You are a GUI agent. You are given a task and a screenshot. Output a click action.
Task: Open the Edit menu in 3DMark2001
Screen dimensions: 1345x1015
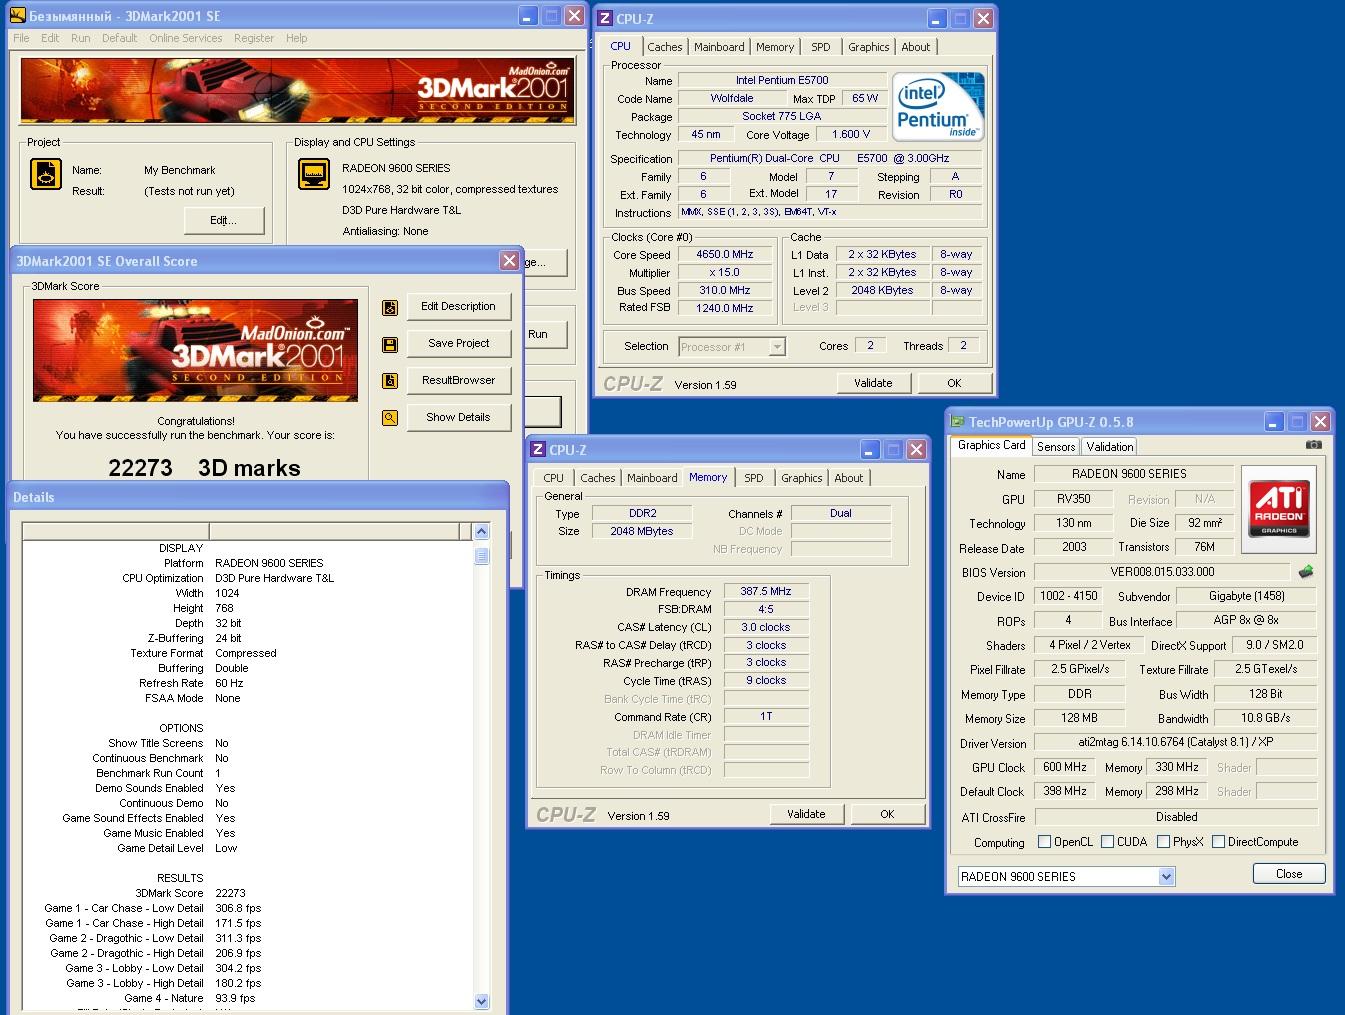(50, 38)
